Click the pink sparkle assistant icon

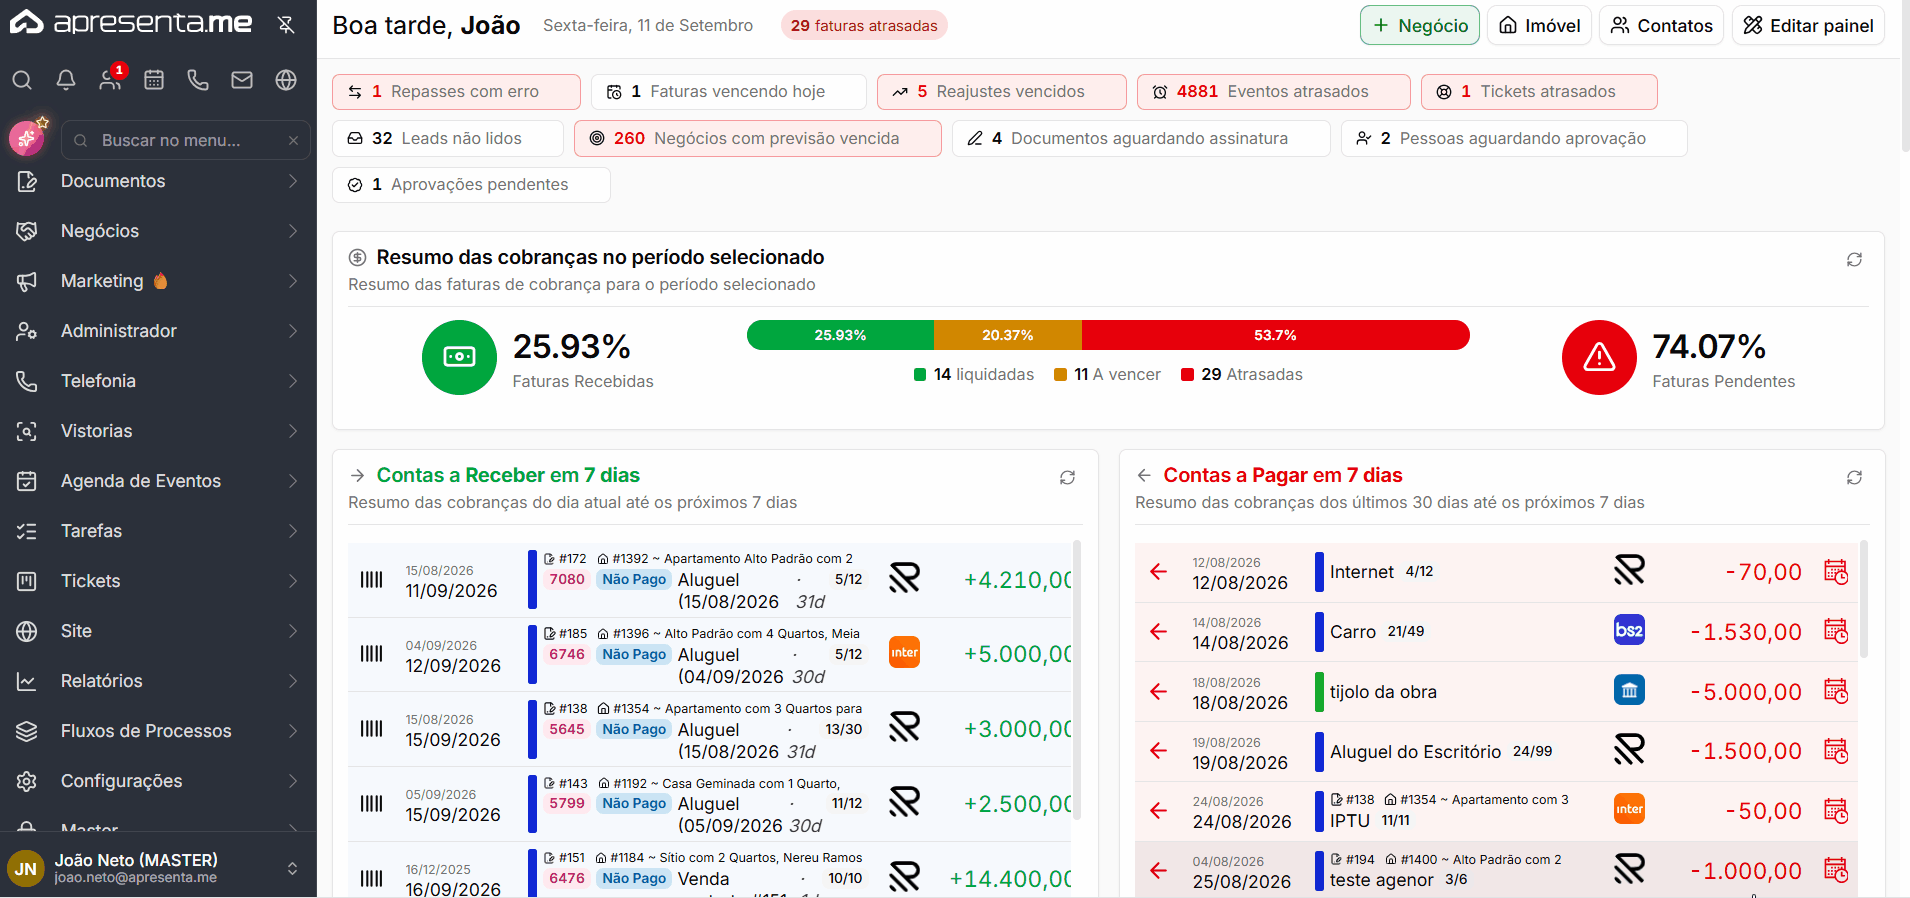(x=27, y=138)
